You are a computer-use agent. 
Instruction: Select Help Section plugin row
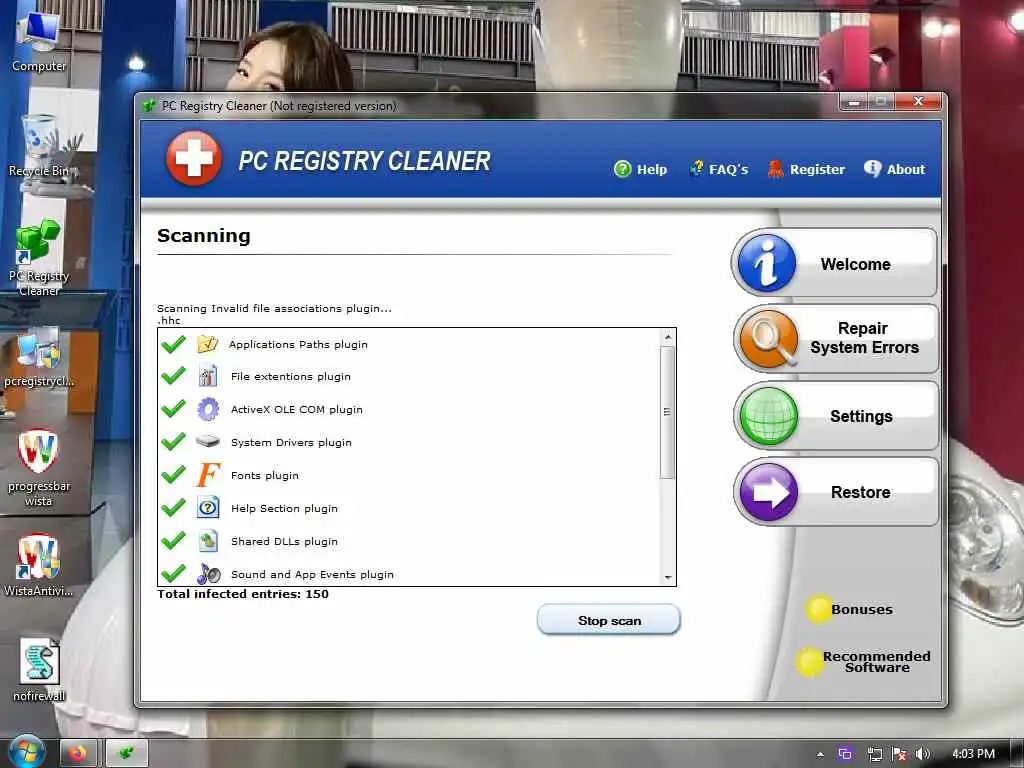[409, 508]
